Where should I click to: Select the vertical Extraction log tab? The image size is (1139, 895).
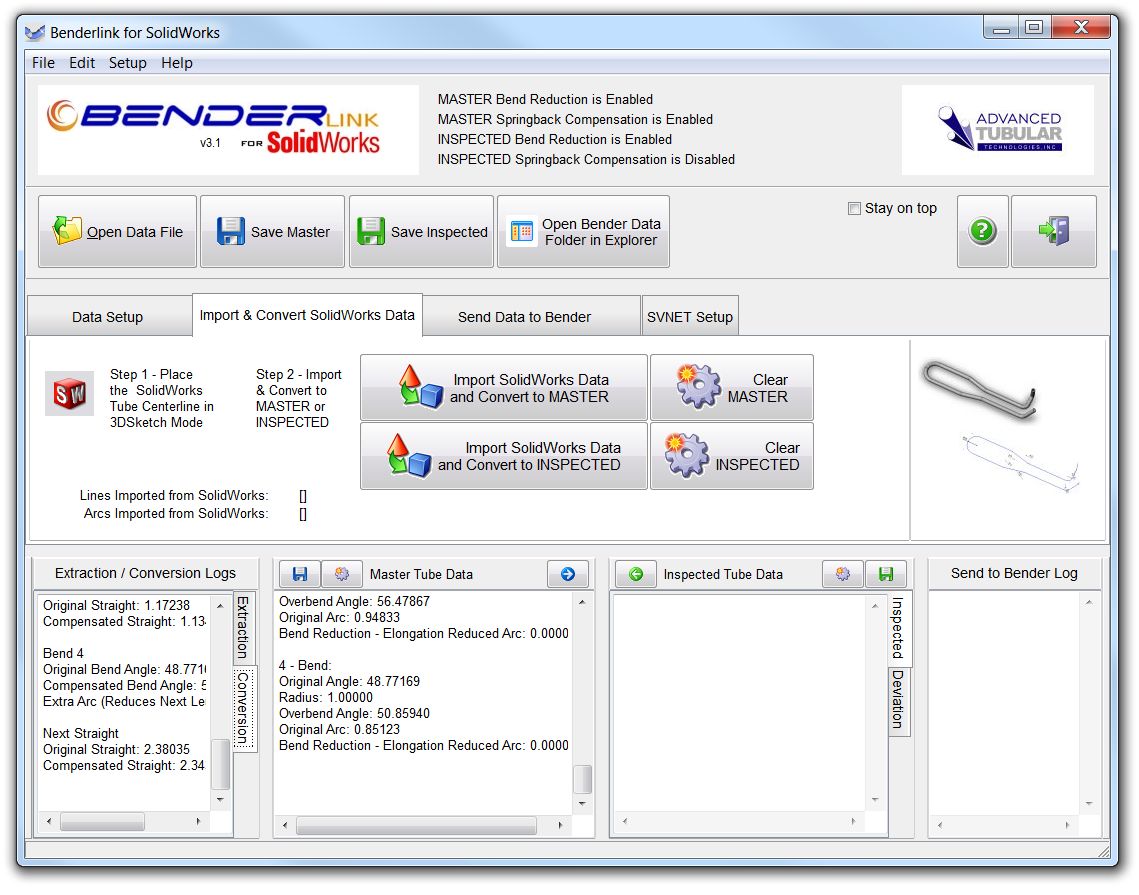242,627
